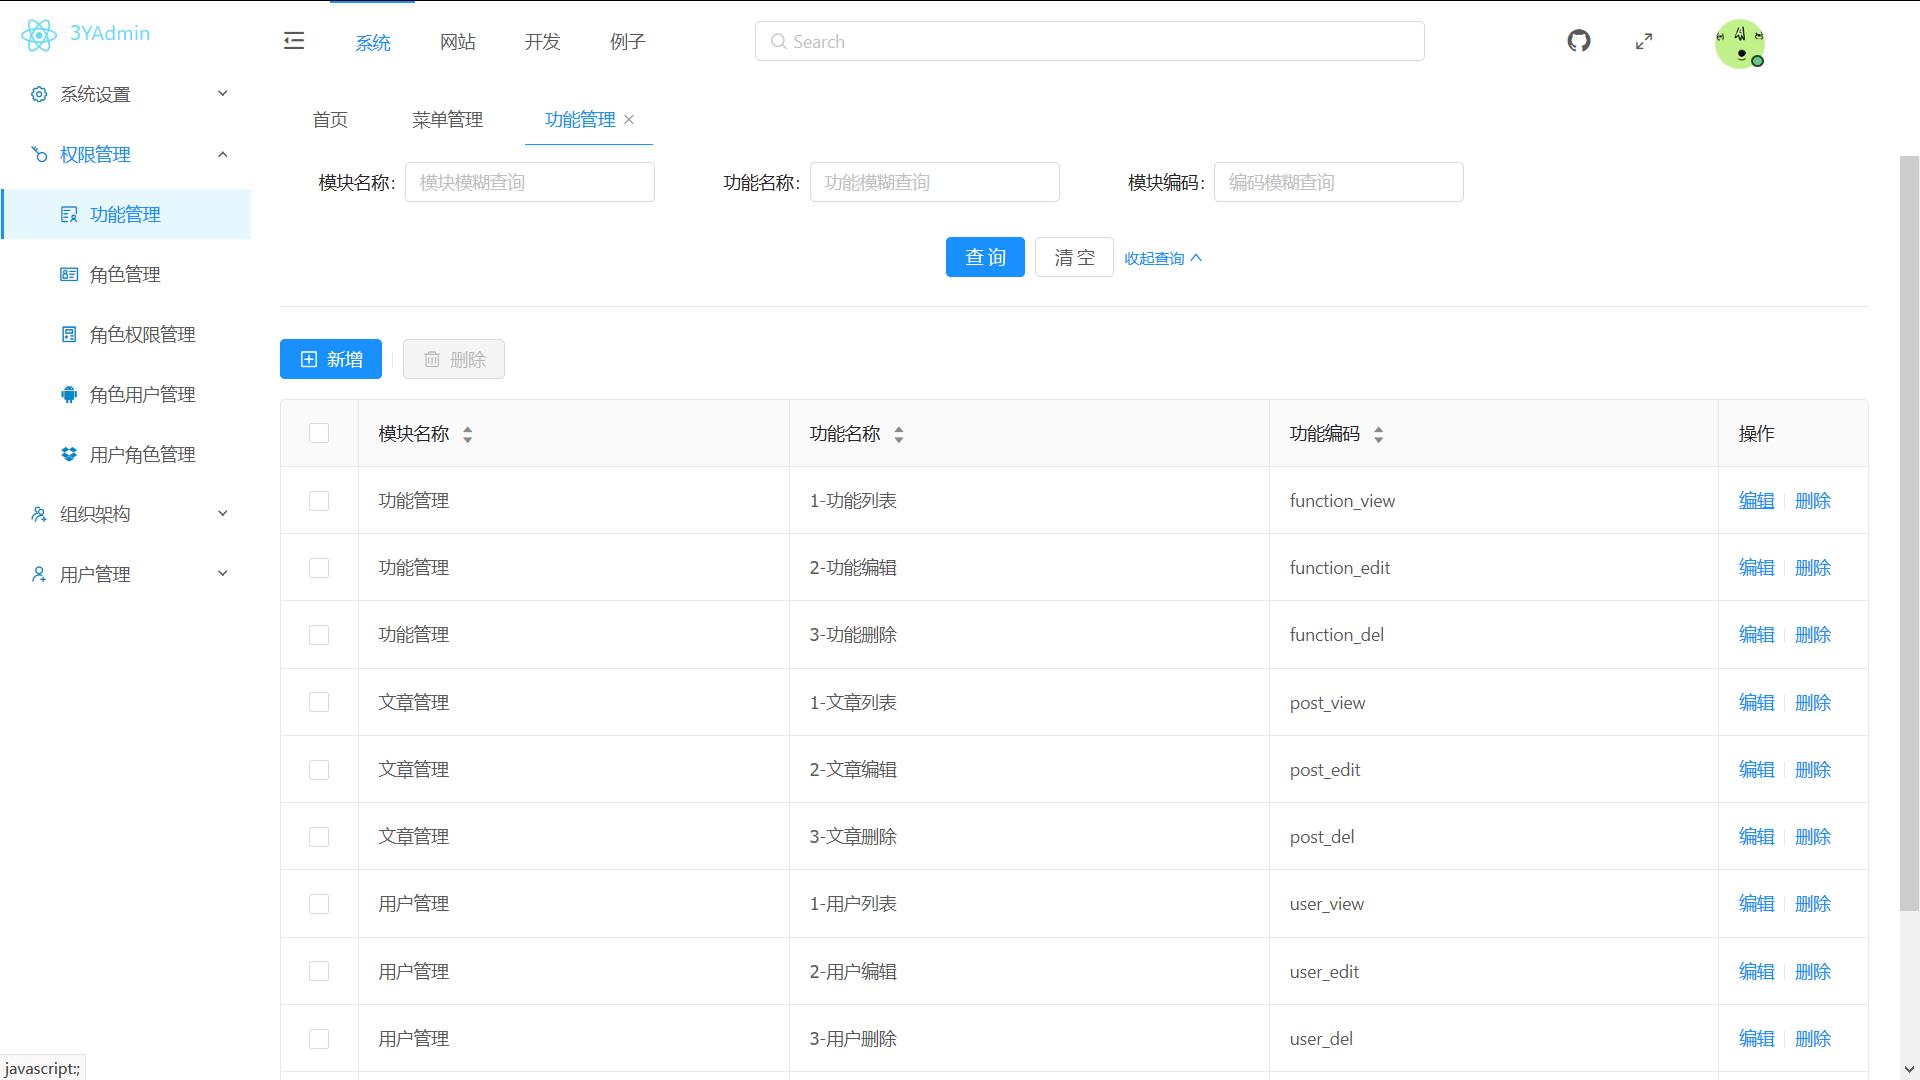Image resolution: width=1920 pixels, height=1080 pixels.
Task: Check the row for function_view
Action: [319, 501]
